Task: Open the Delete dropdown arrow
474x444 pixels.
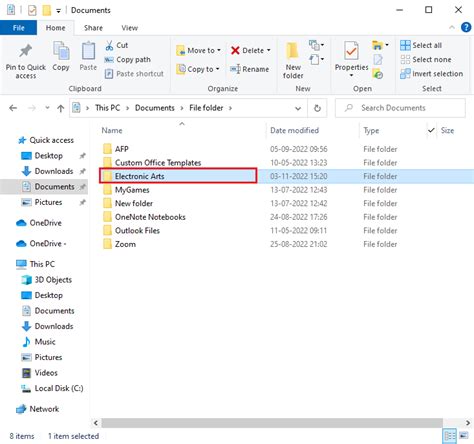Action: point(269,50)
